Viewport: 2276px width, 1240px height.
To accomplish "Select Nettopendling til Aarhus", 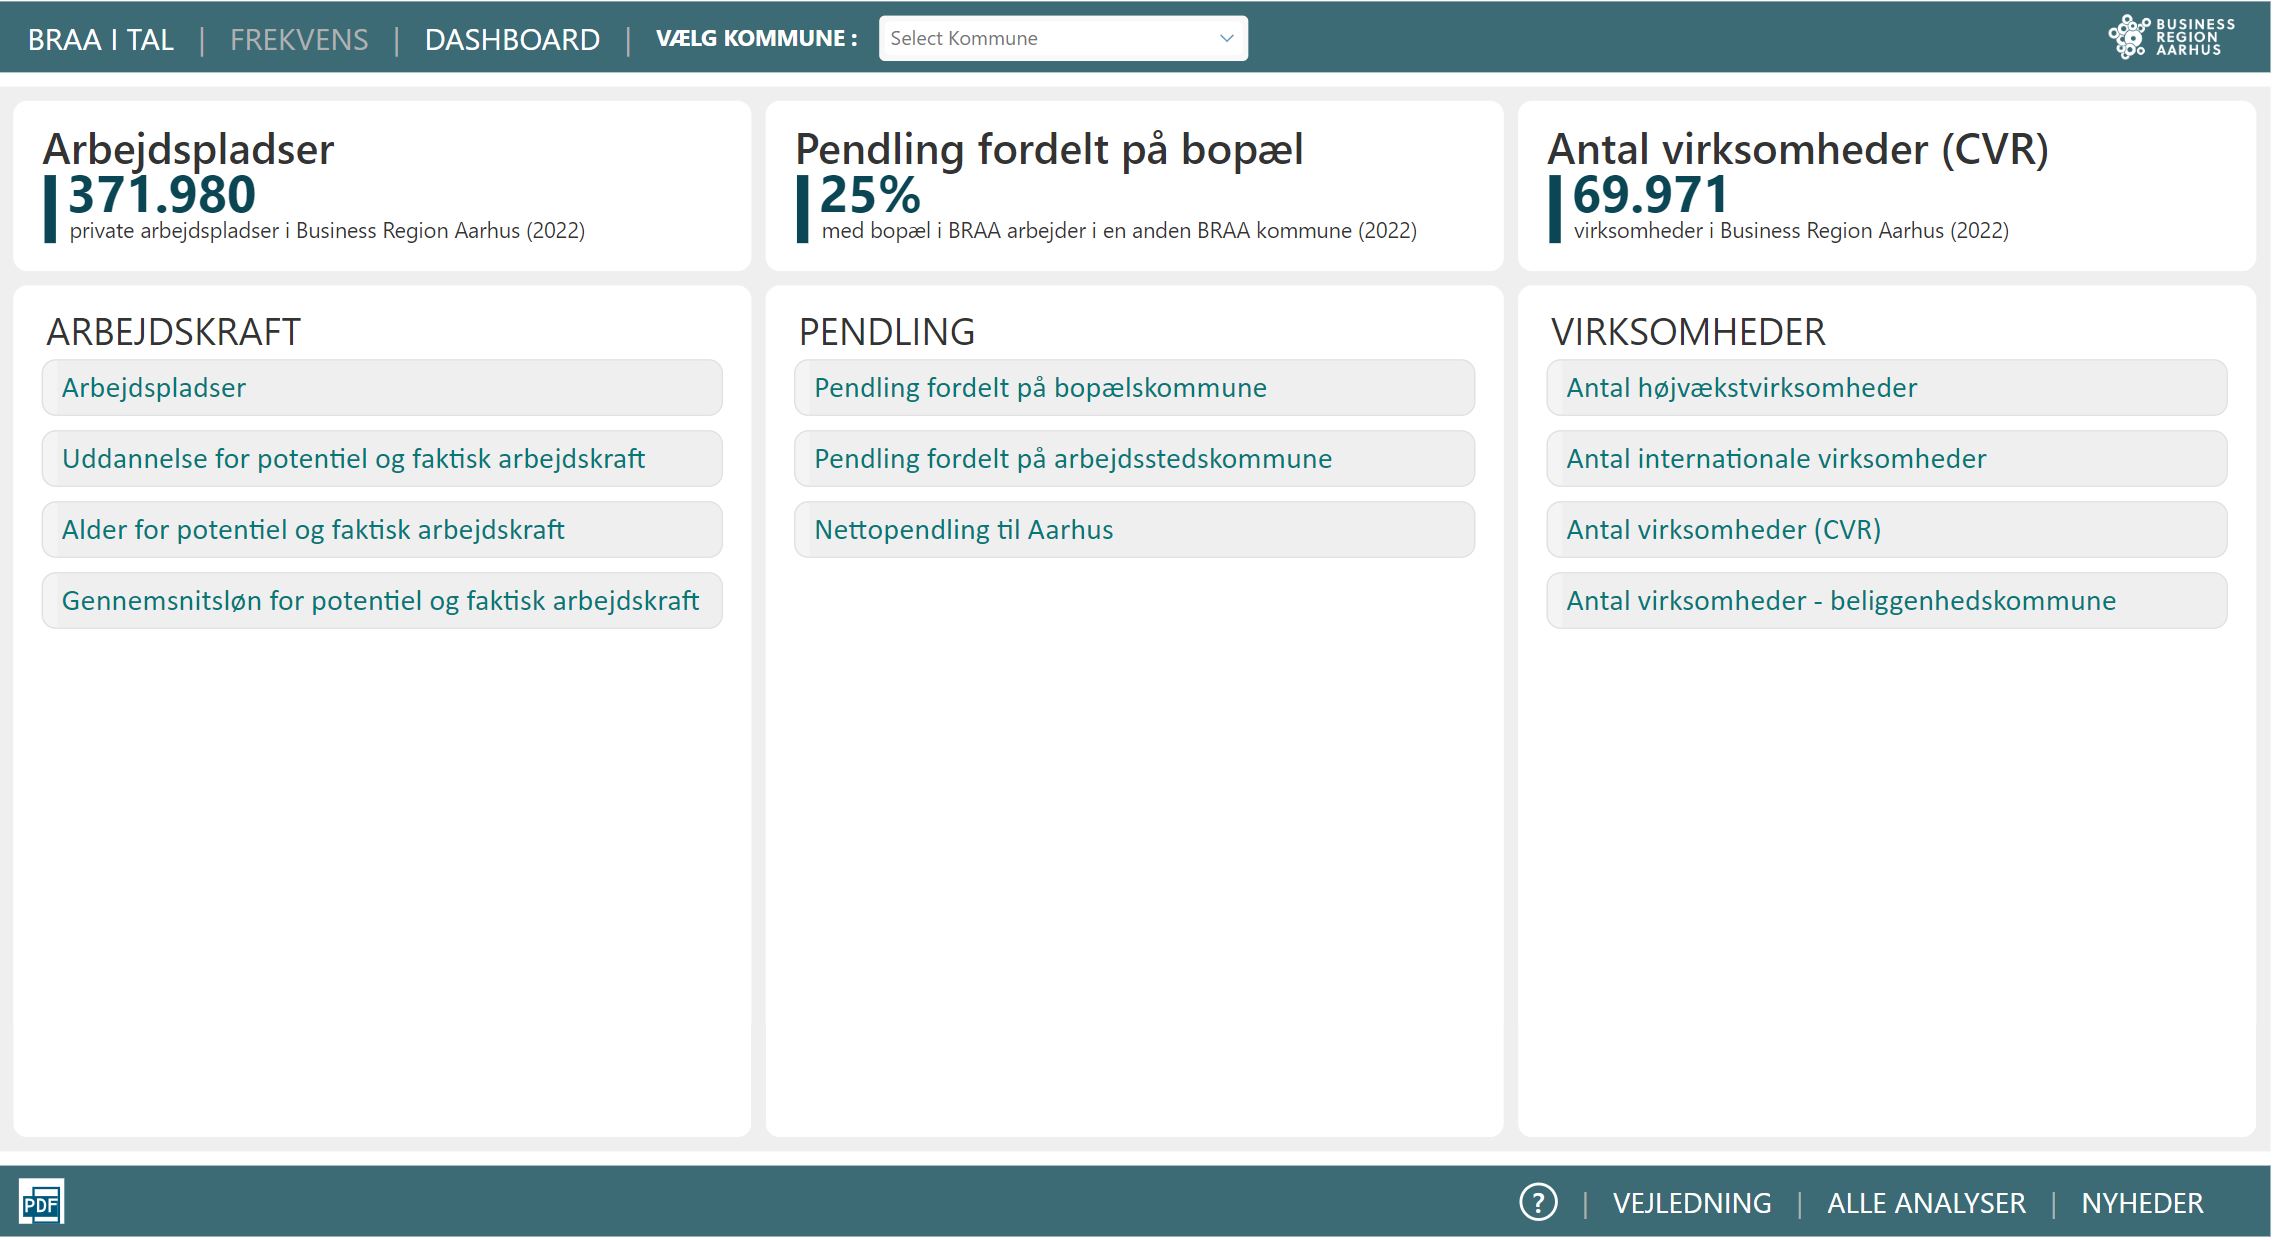I will [x=1136, y=531].
